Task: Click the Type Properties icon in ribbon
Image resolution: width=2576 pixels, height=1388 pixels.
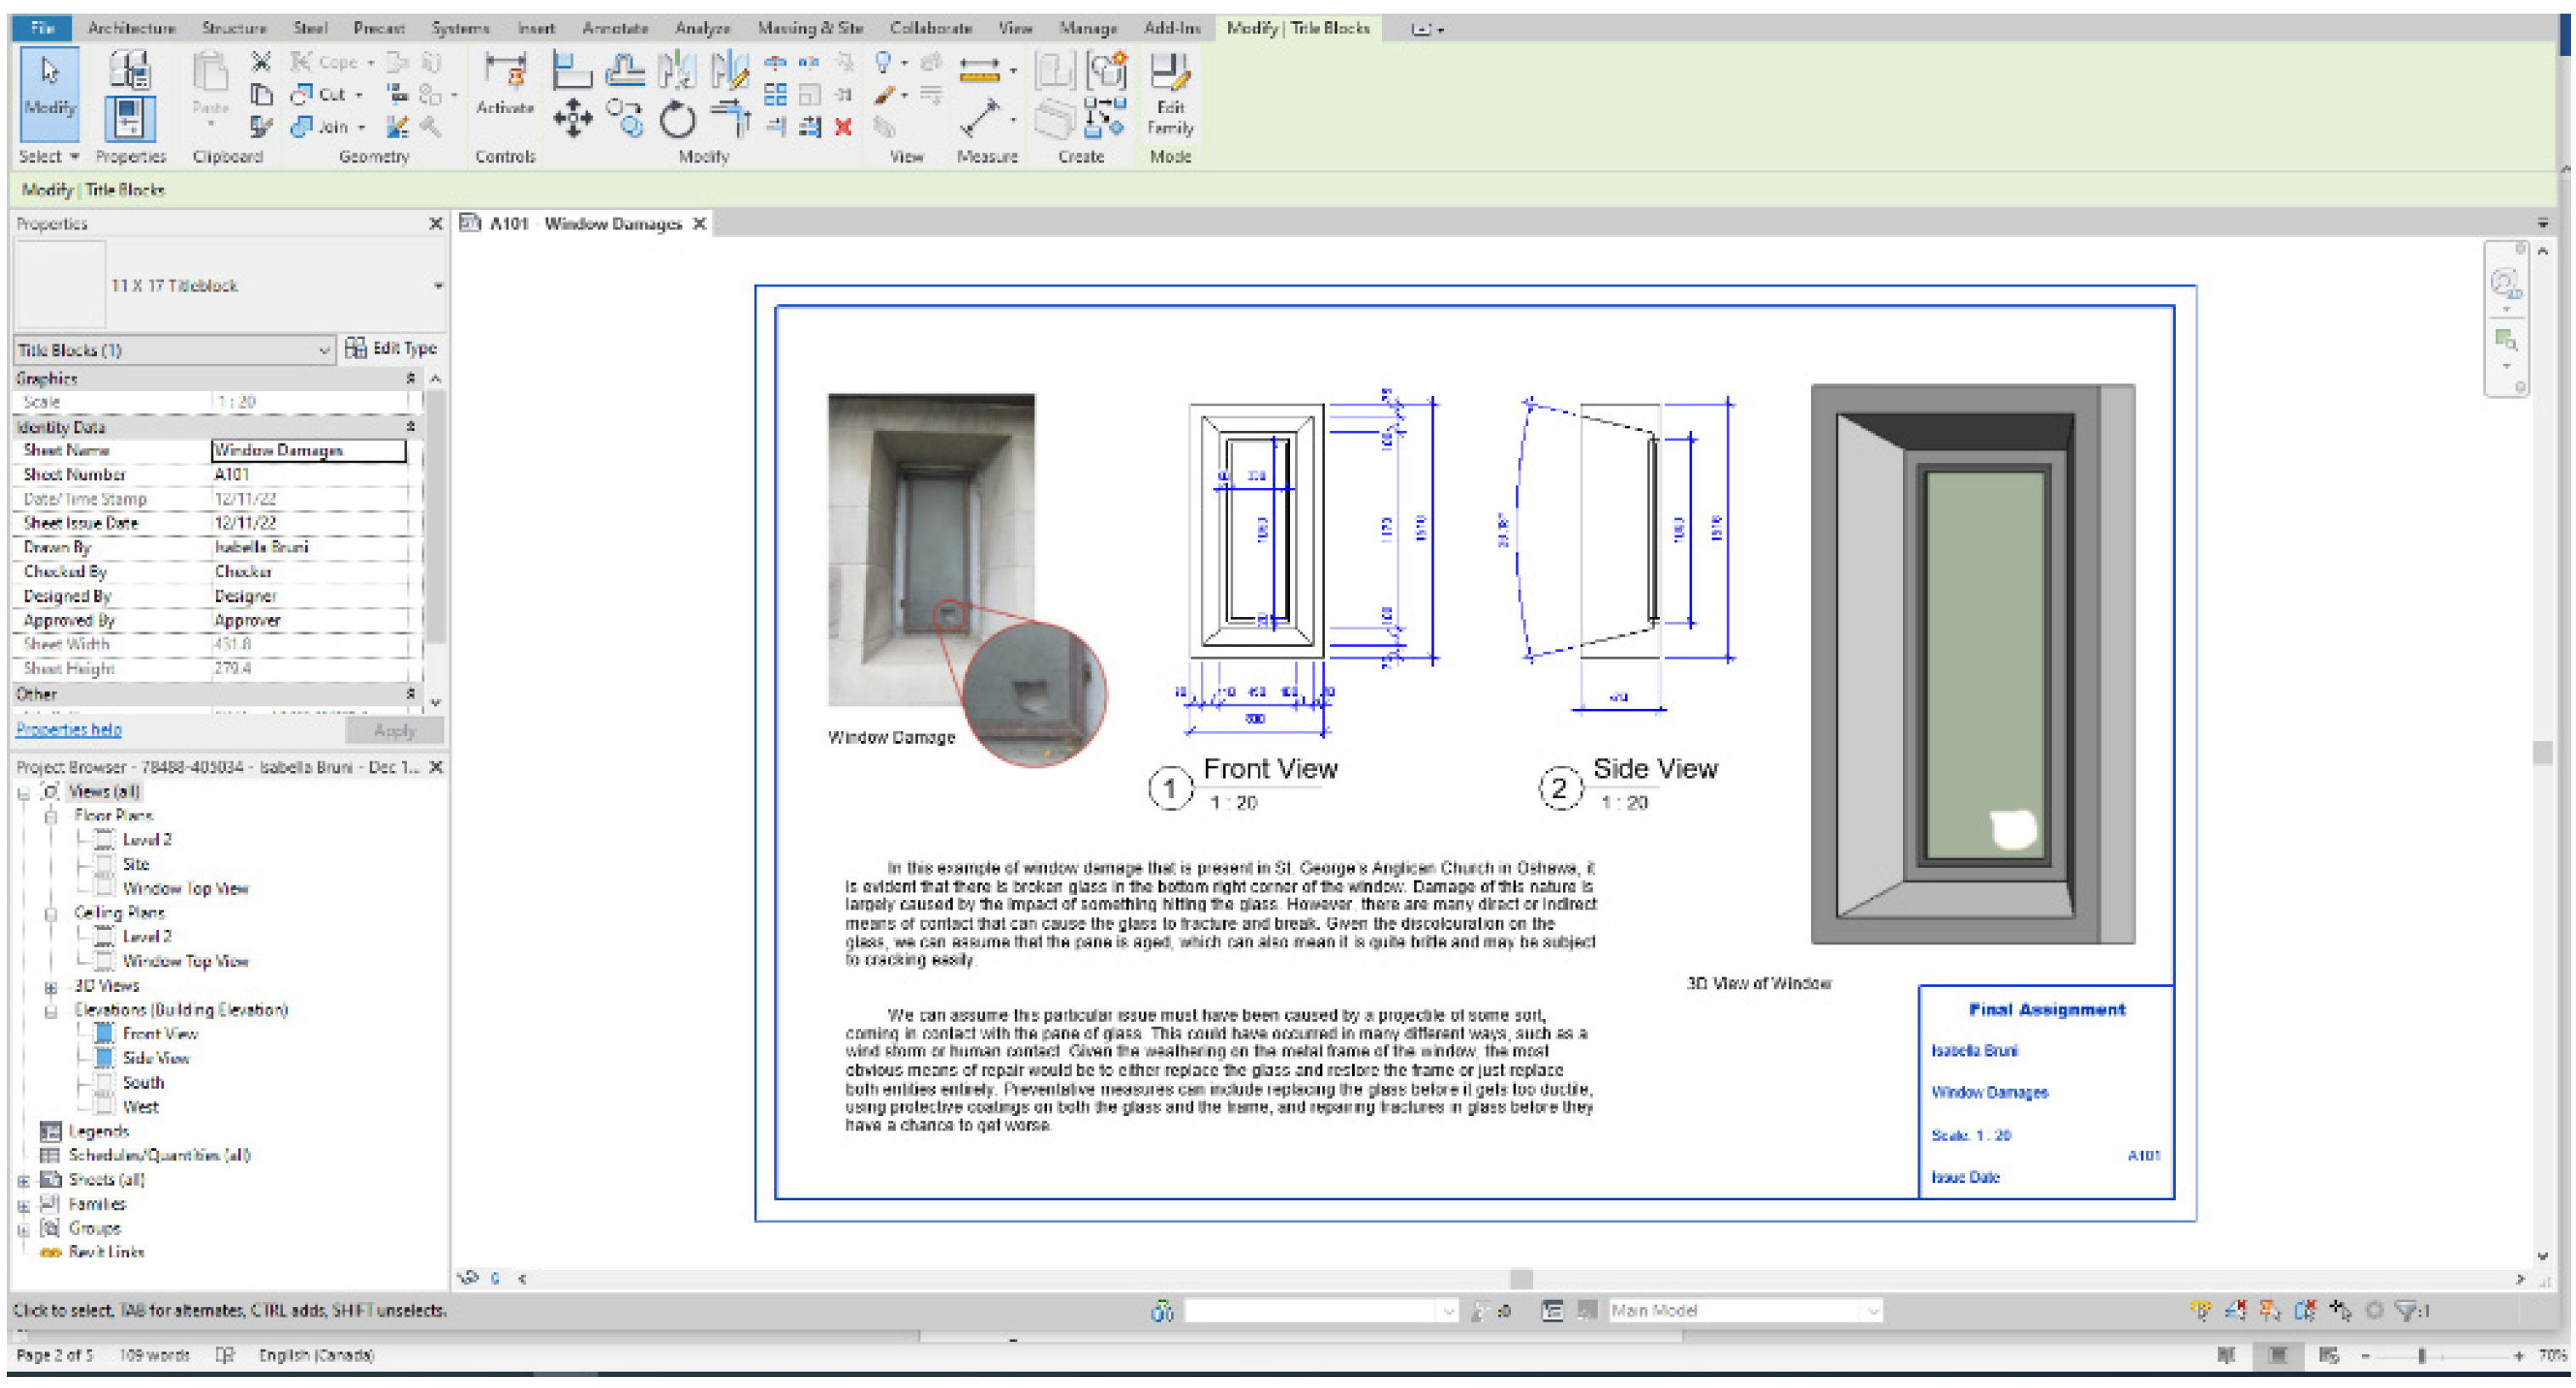Action: click(x=130, y=70)
